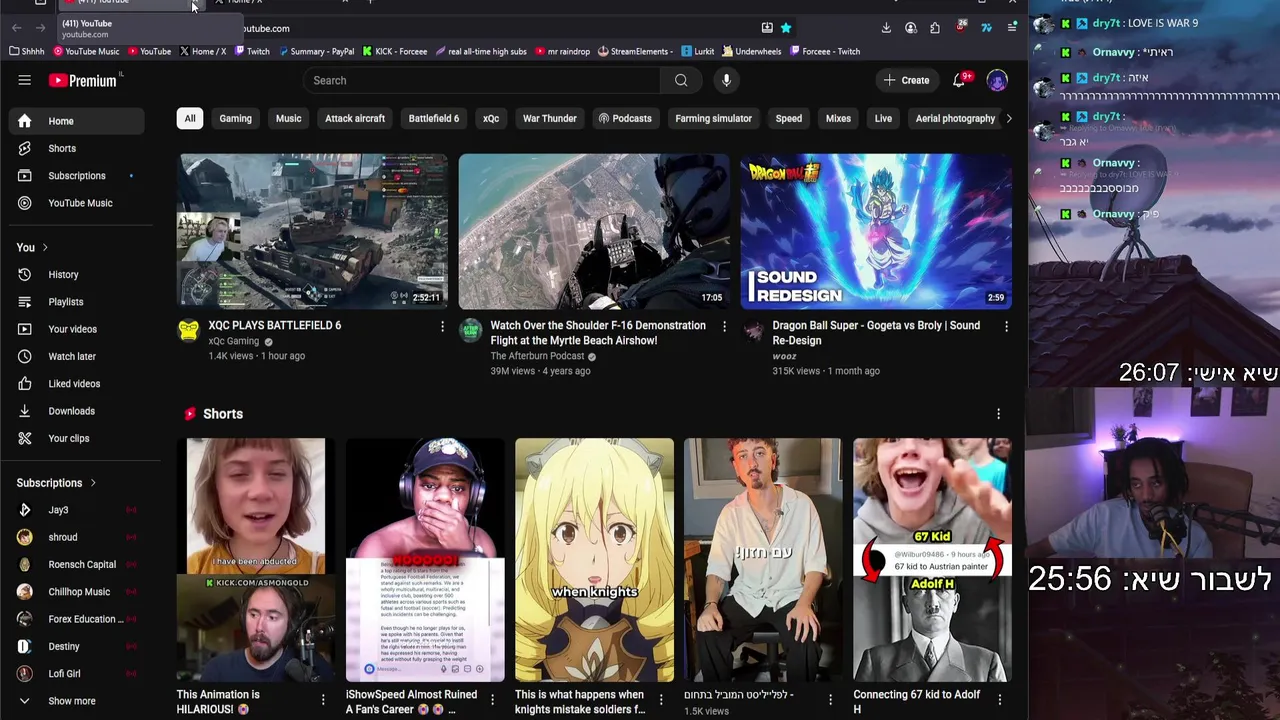Open watch History
Screen dimensions: 1280x720
point(77,274)
